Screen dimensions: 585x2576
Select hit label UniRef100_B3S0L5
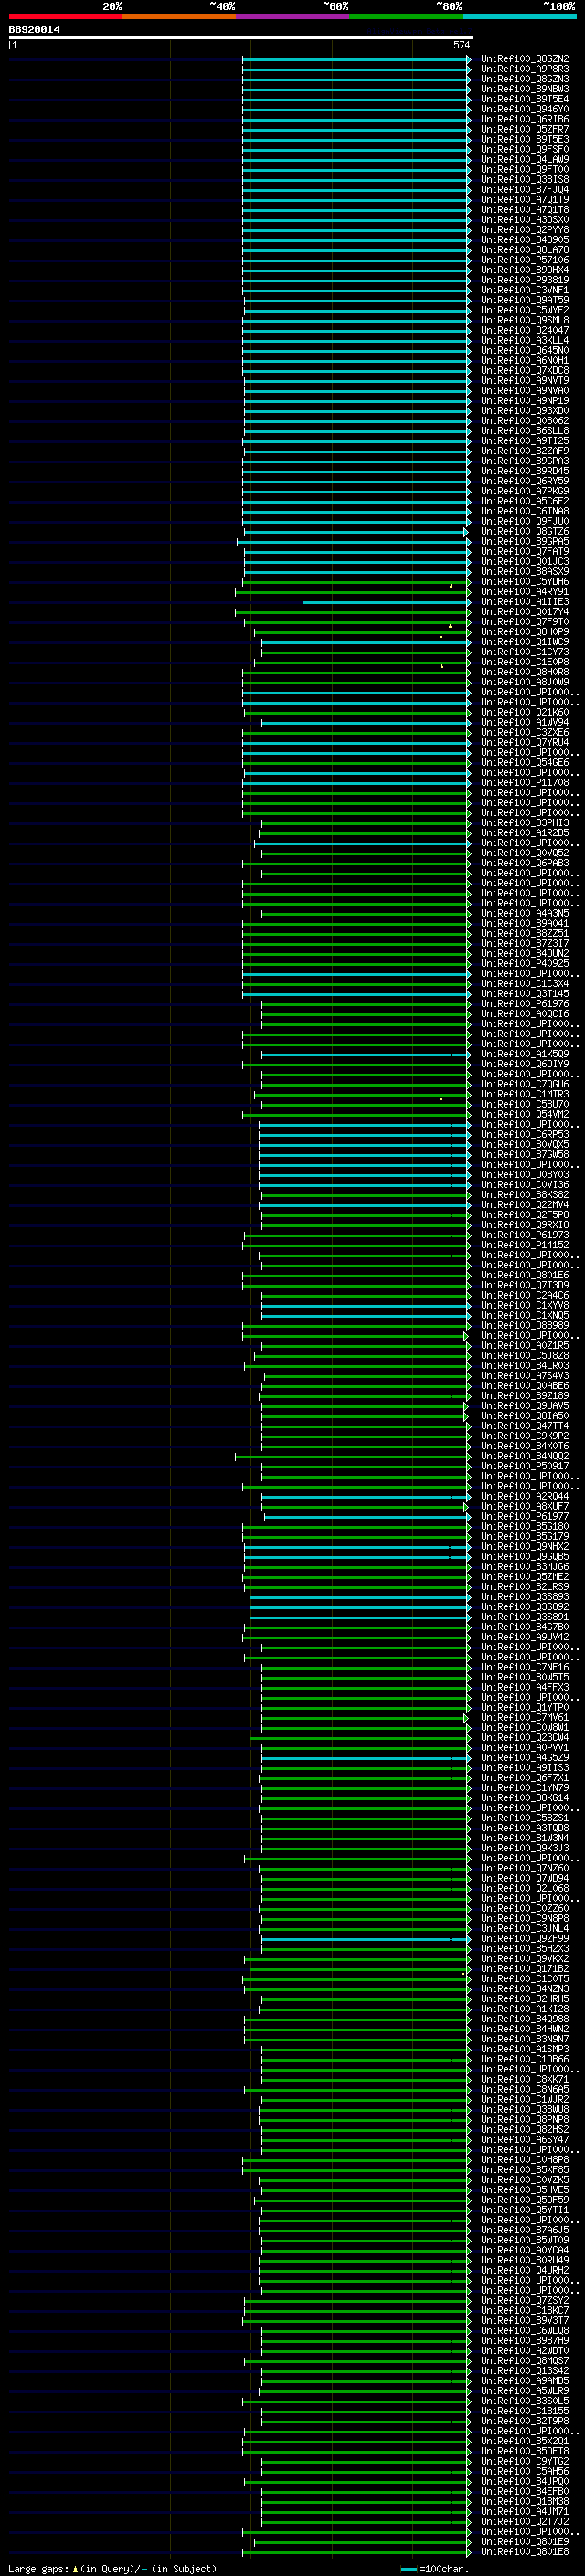click(524, 2401)
